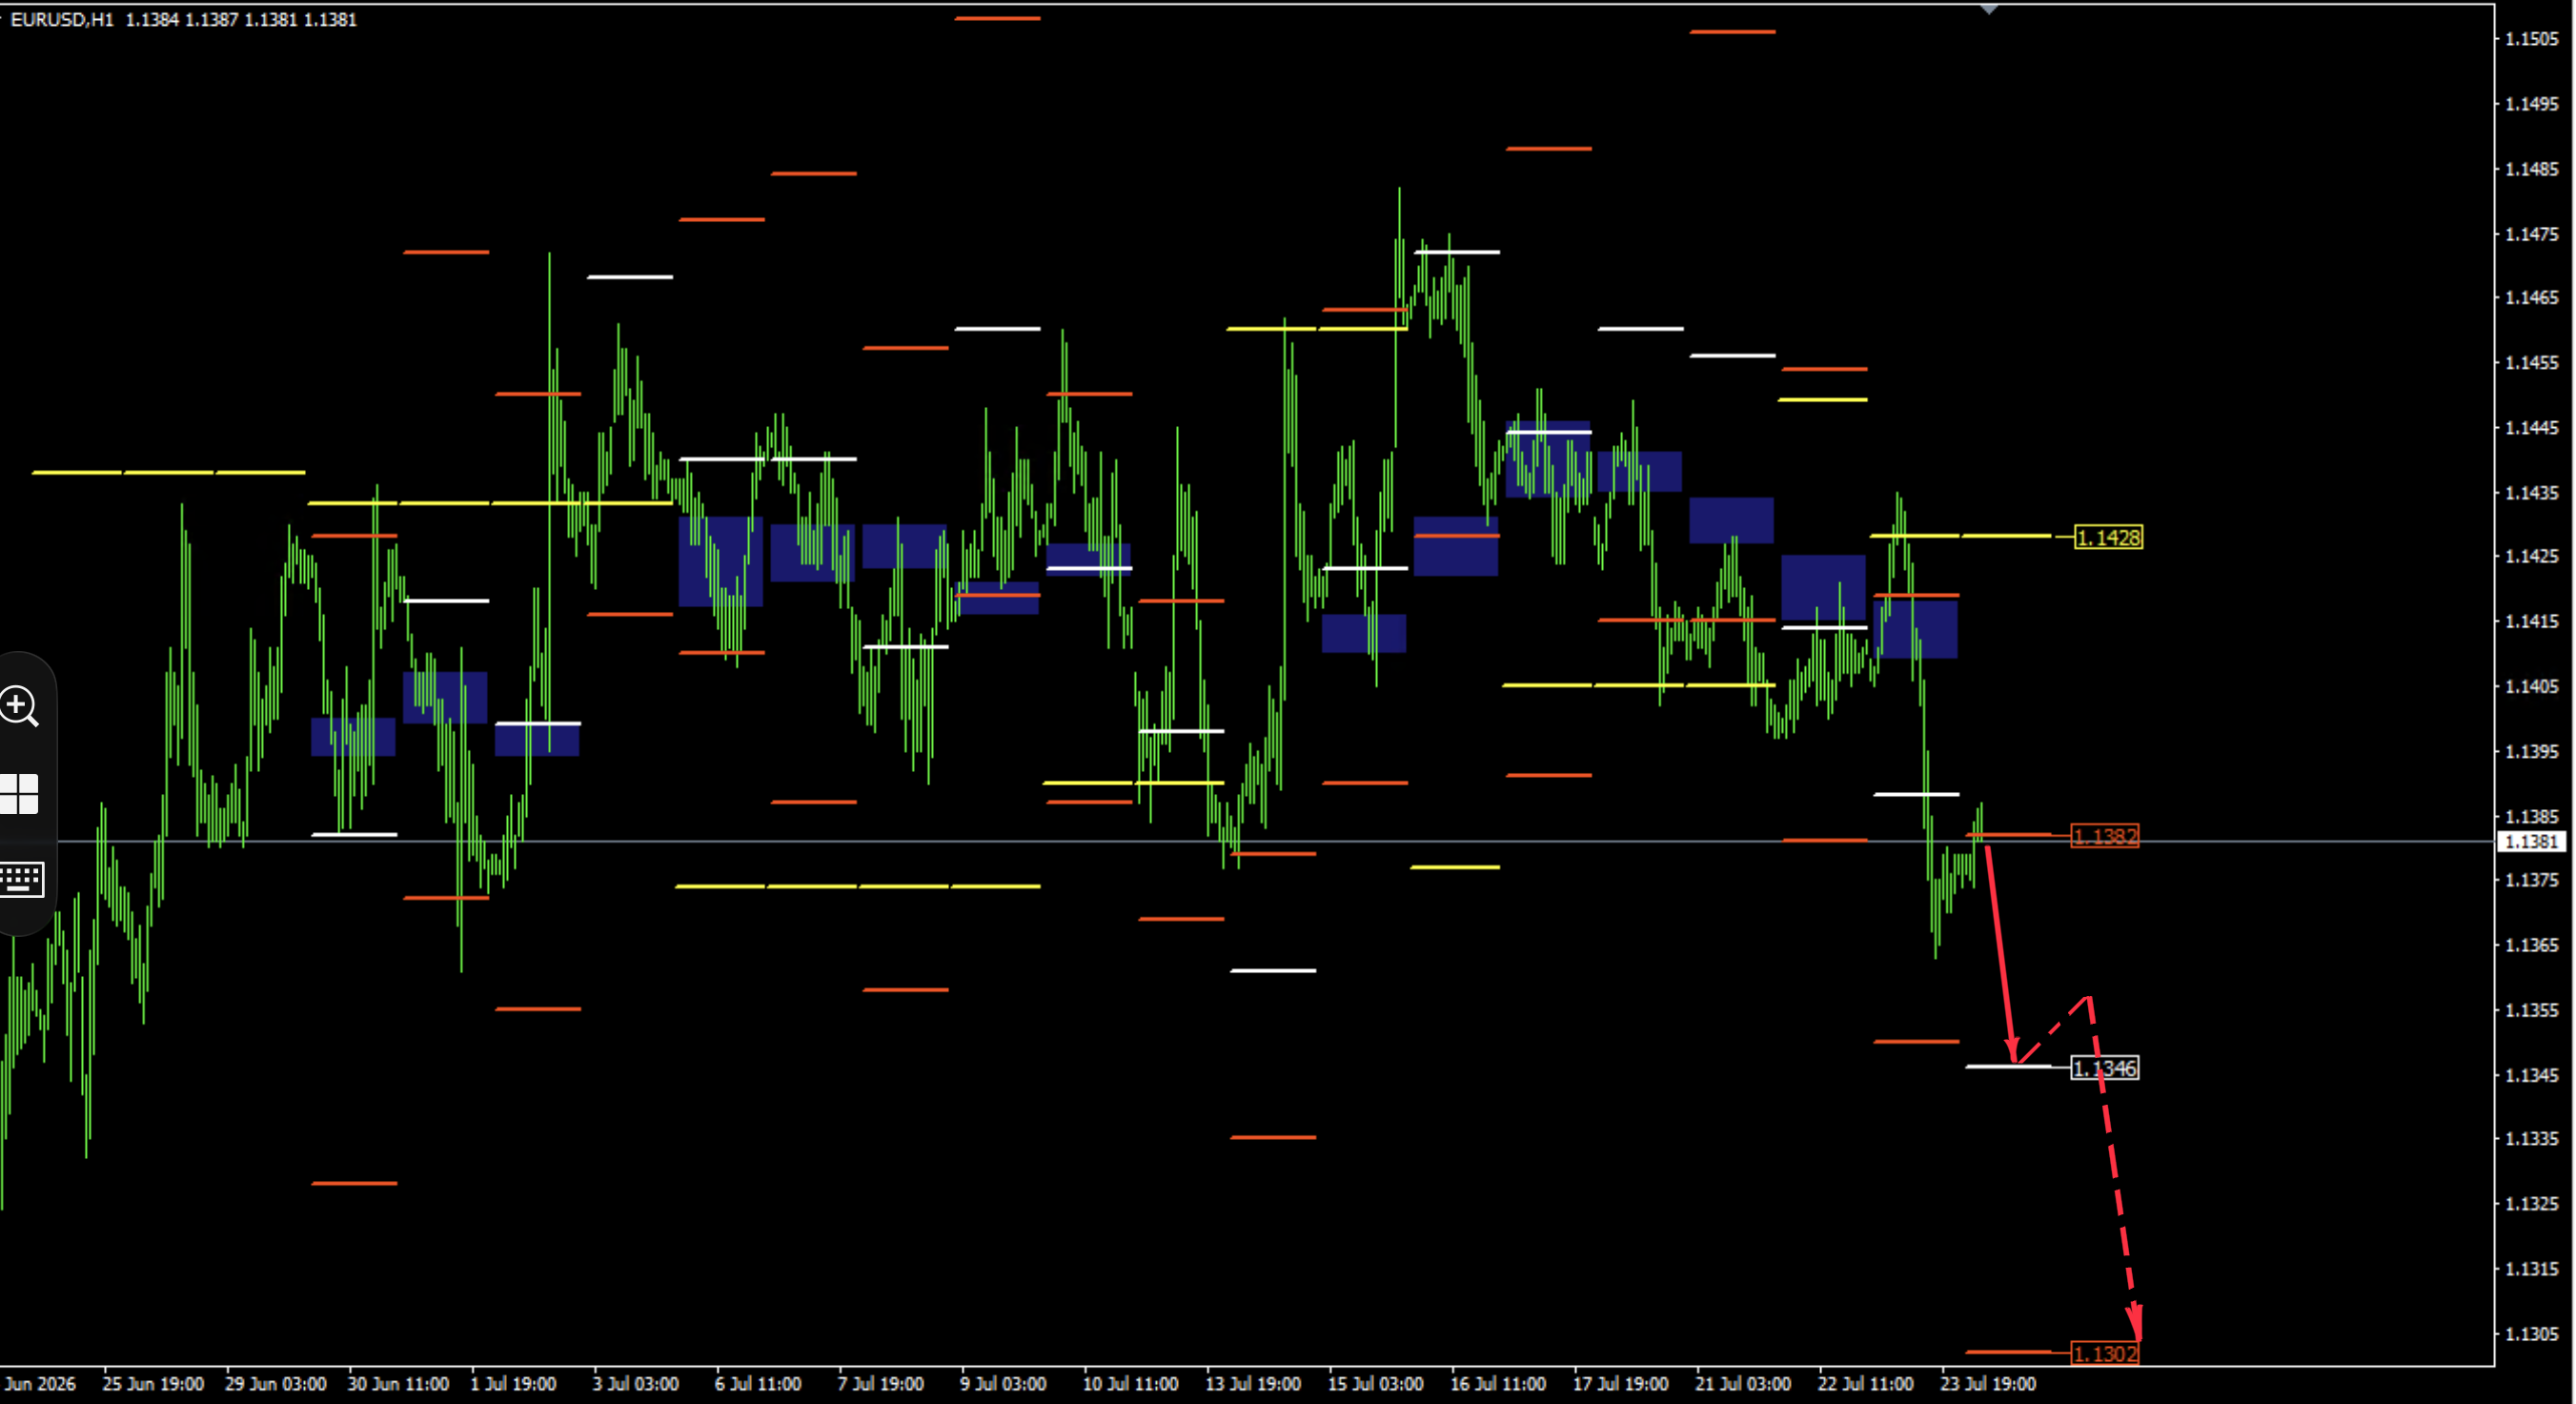Viewport: 2576px width, 1404px height.
Task: Open the Windows start icon in side panel
Action: [19, 794]
